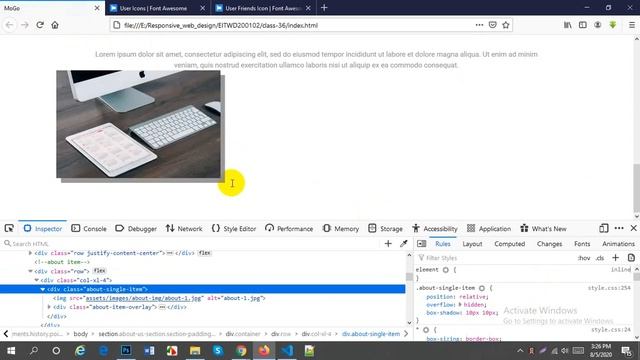This screenshot has width=640, height=360.
Task: Show sidebars icon in toolbar
Action: (582, 25)
